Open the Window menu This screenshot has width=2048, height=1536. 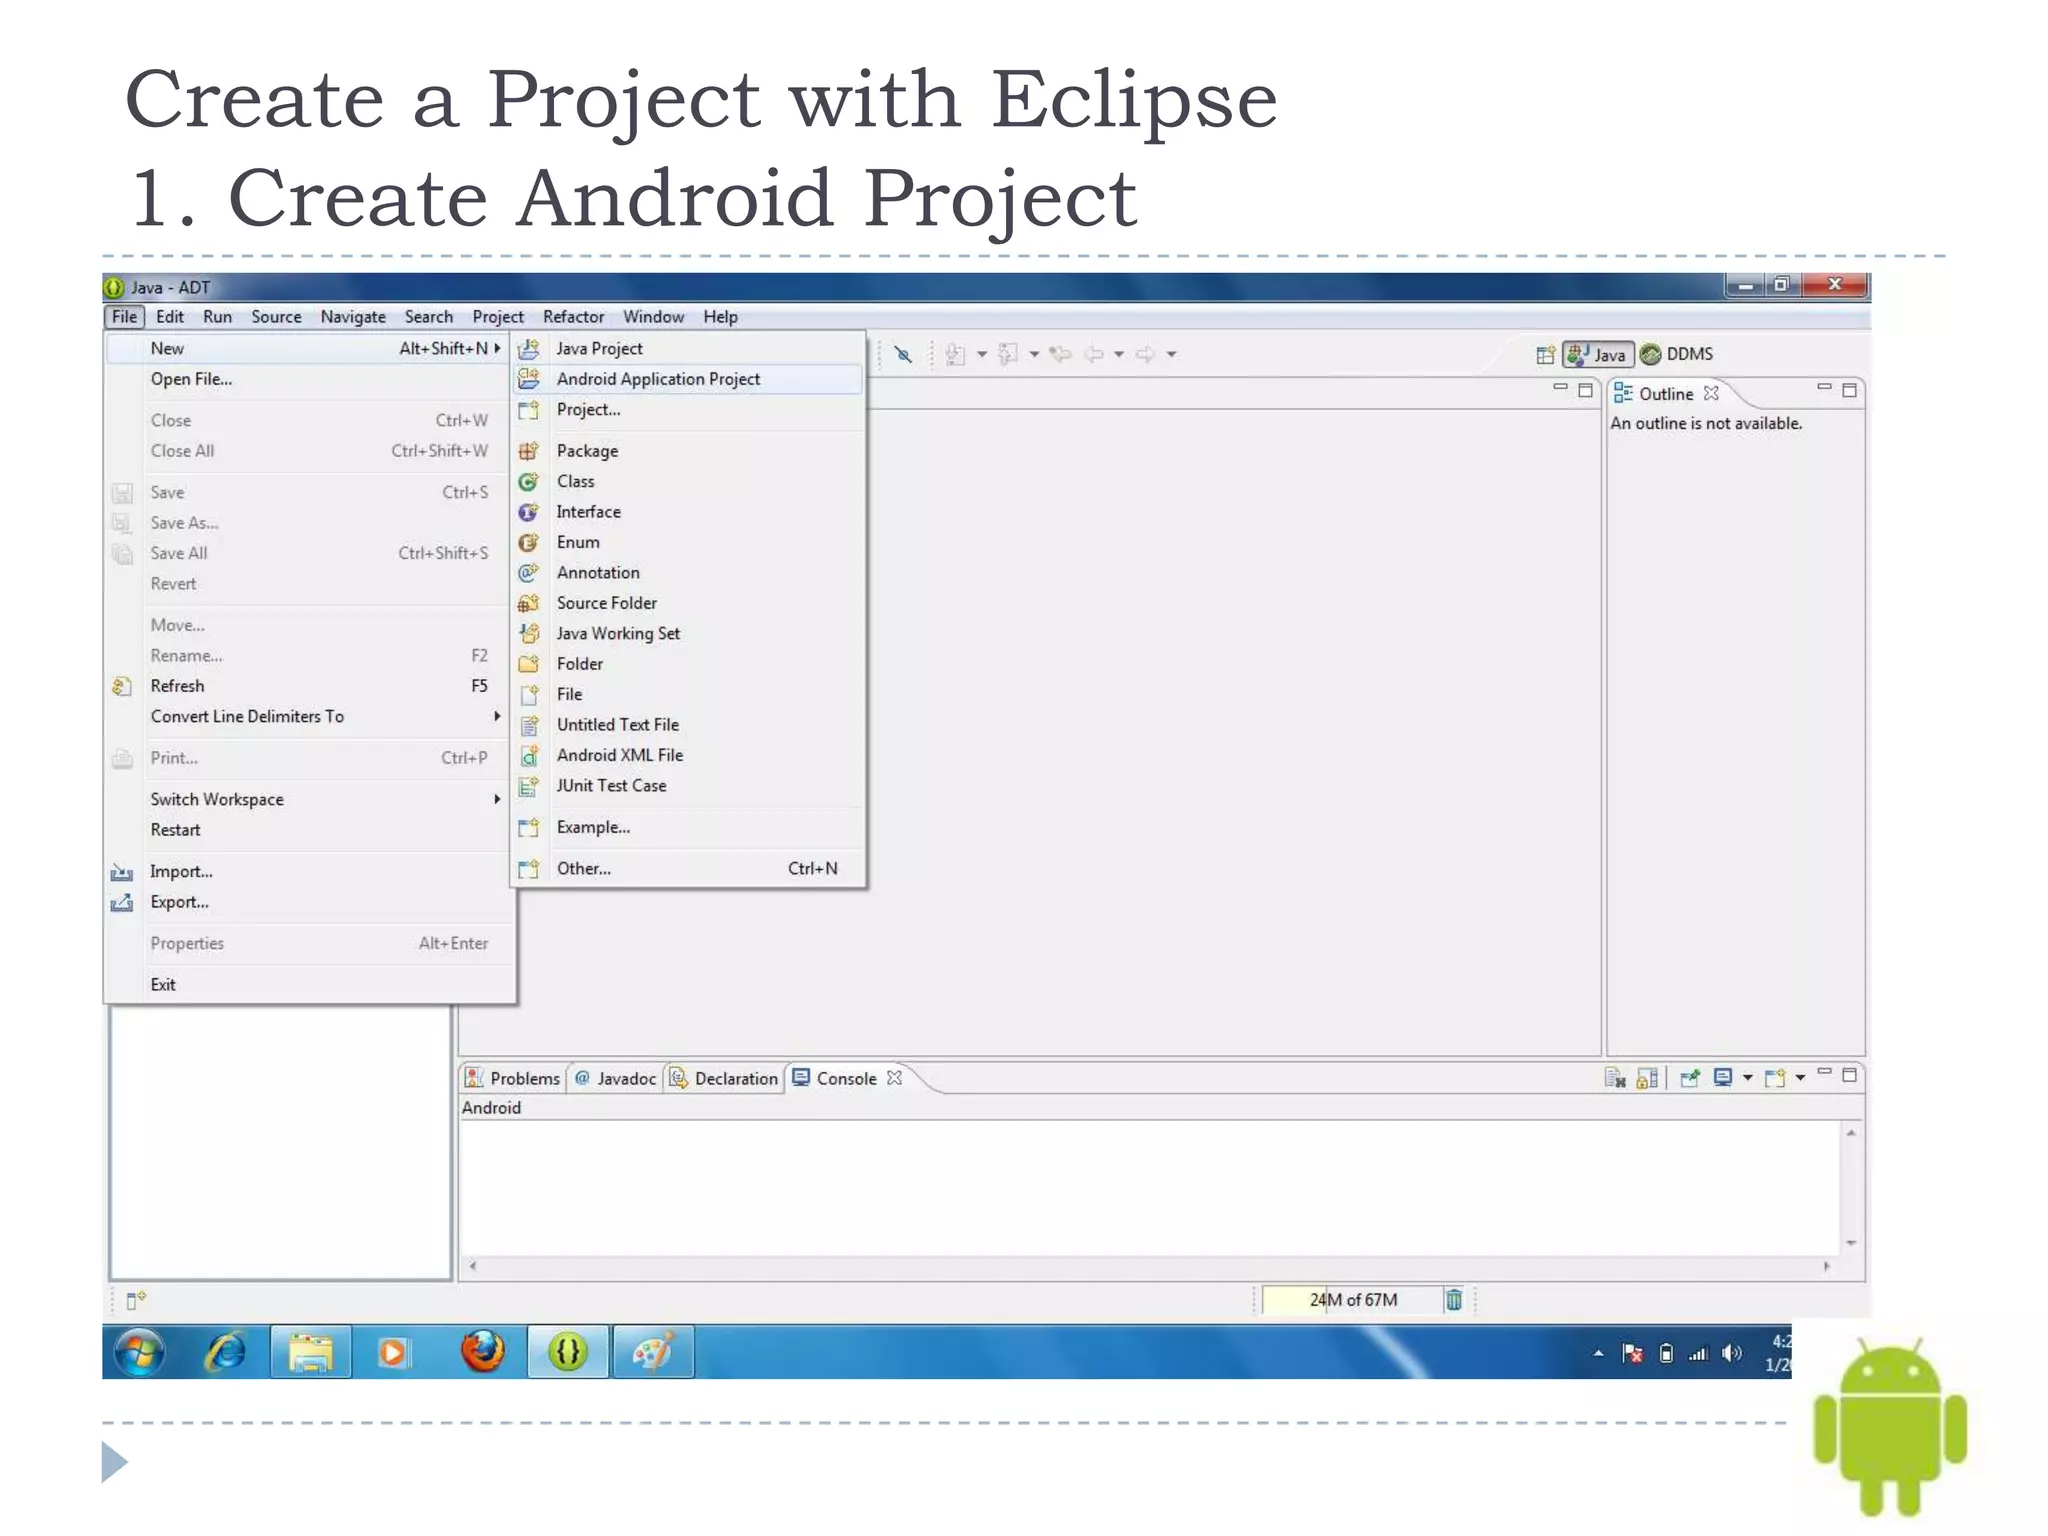[x=654, y=317]
